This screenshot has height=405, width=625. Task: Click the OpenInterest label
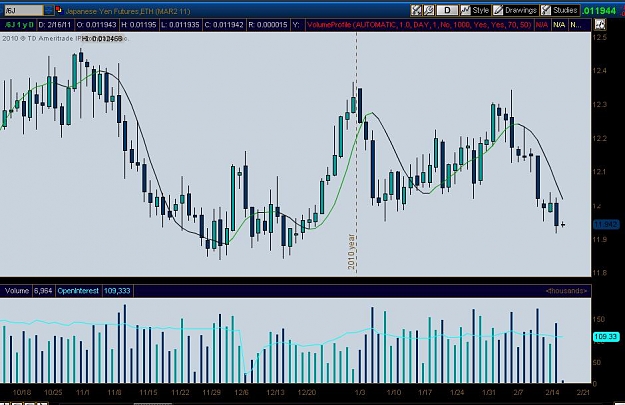click(78, 291)
